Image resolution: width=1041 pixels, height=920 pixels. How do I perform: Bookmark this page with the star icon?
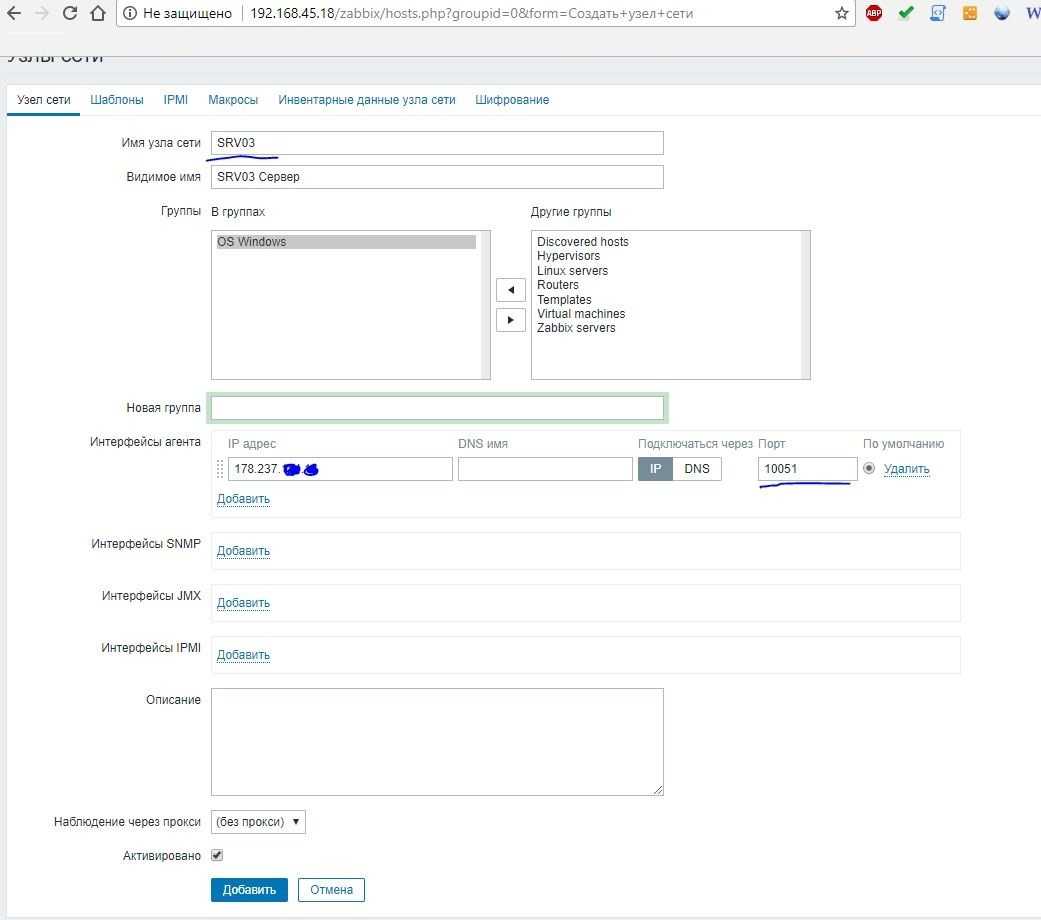point(841,14)
